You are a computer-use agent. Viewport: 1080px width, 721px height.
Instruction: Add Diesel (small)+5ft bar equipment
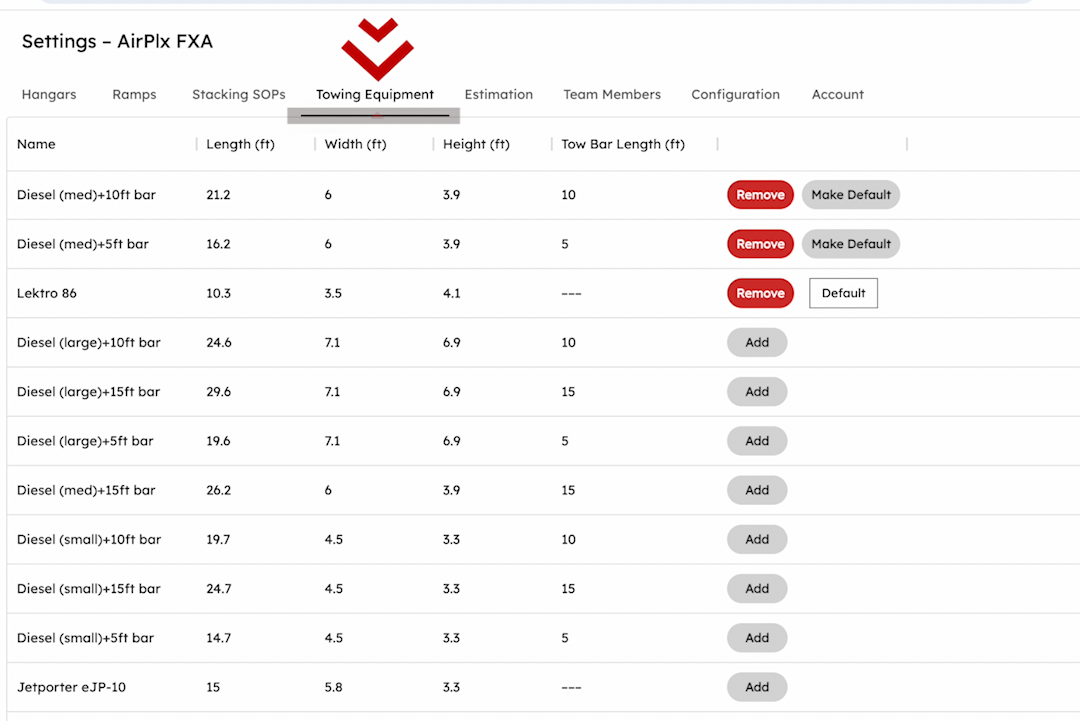pyautogui.click(x=757, y=638)
